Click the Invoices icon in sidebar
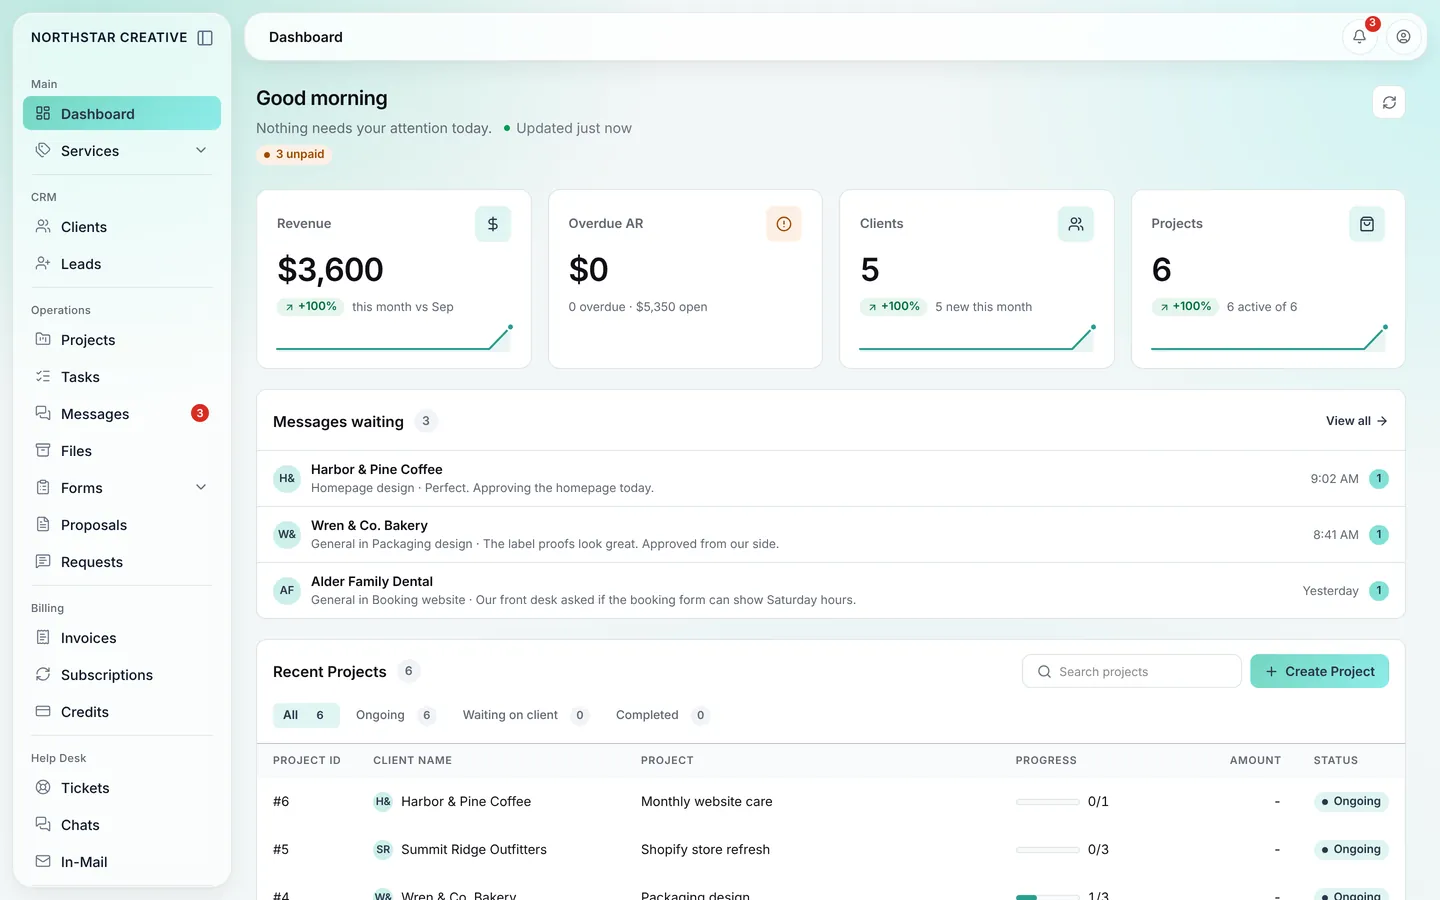The height and width of the screenshot is (900, 1440). click(43, 637)
